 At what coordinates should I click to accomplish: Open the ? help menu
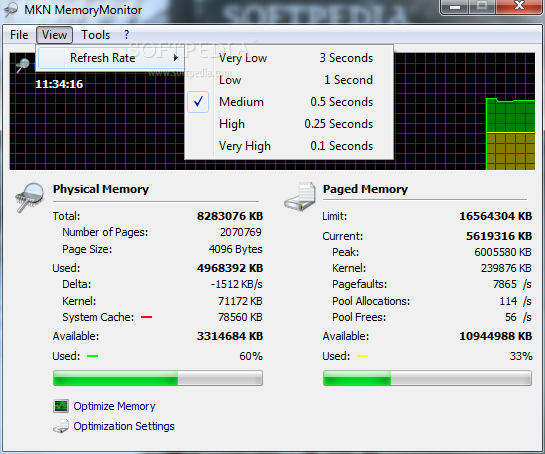pos(127,35)
